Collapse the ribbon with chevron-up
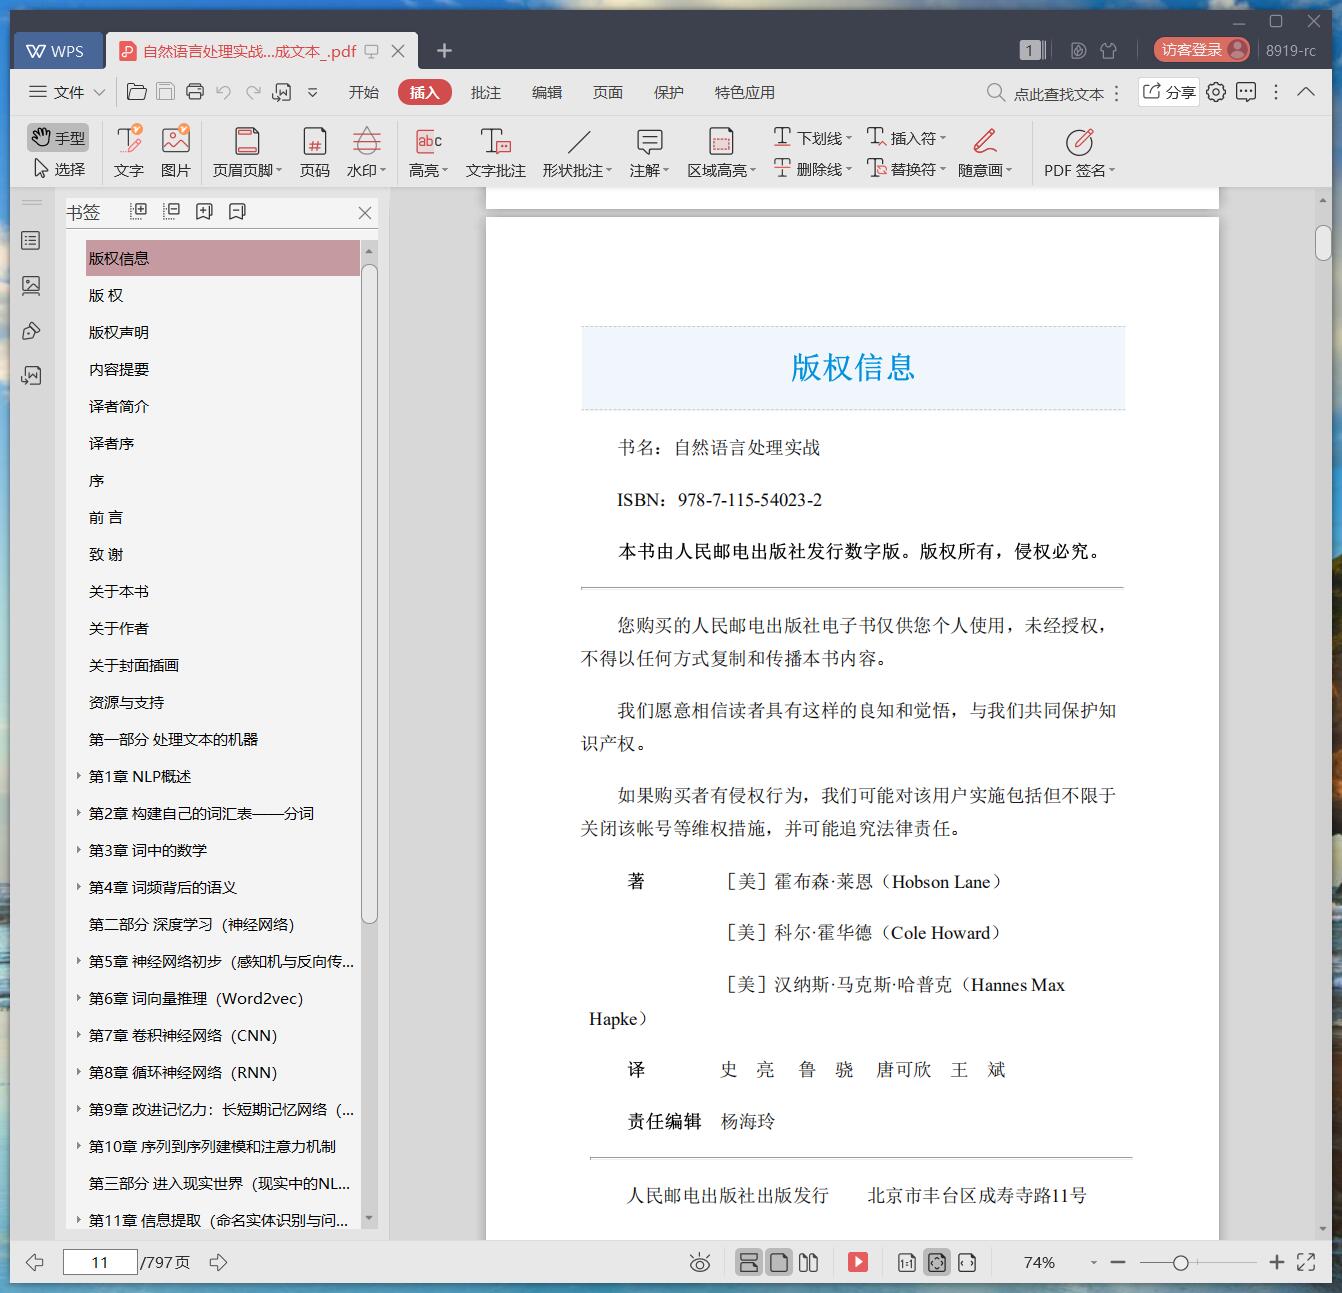 click(1306, 92)
